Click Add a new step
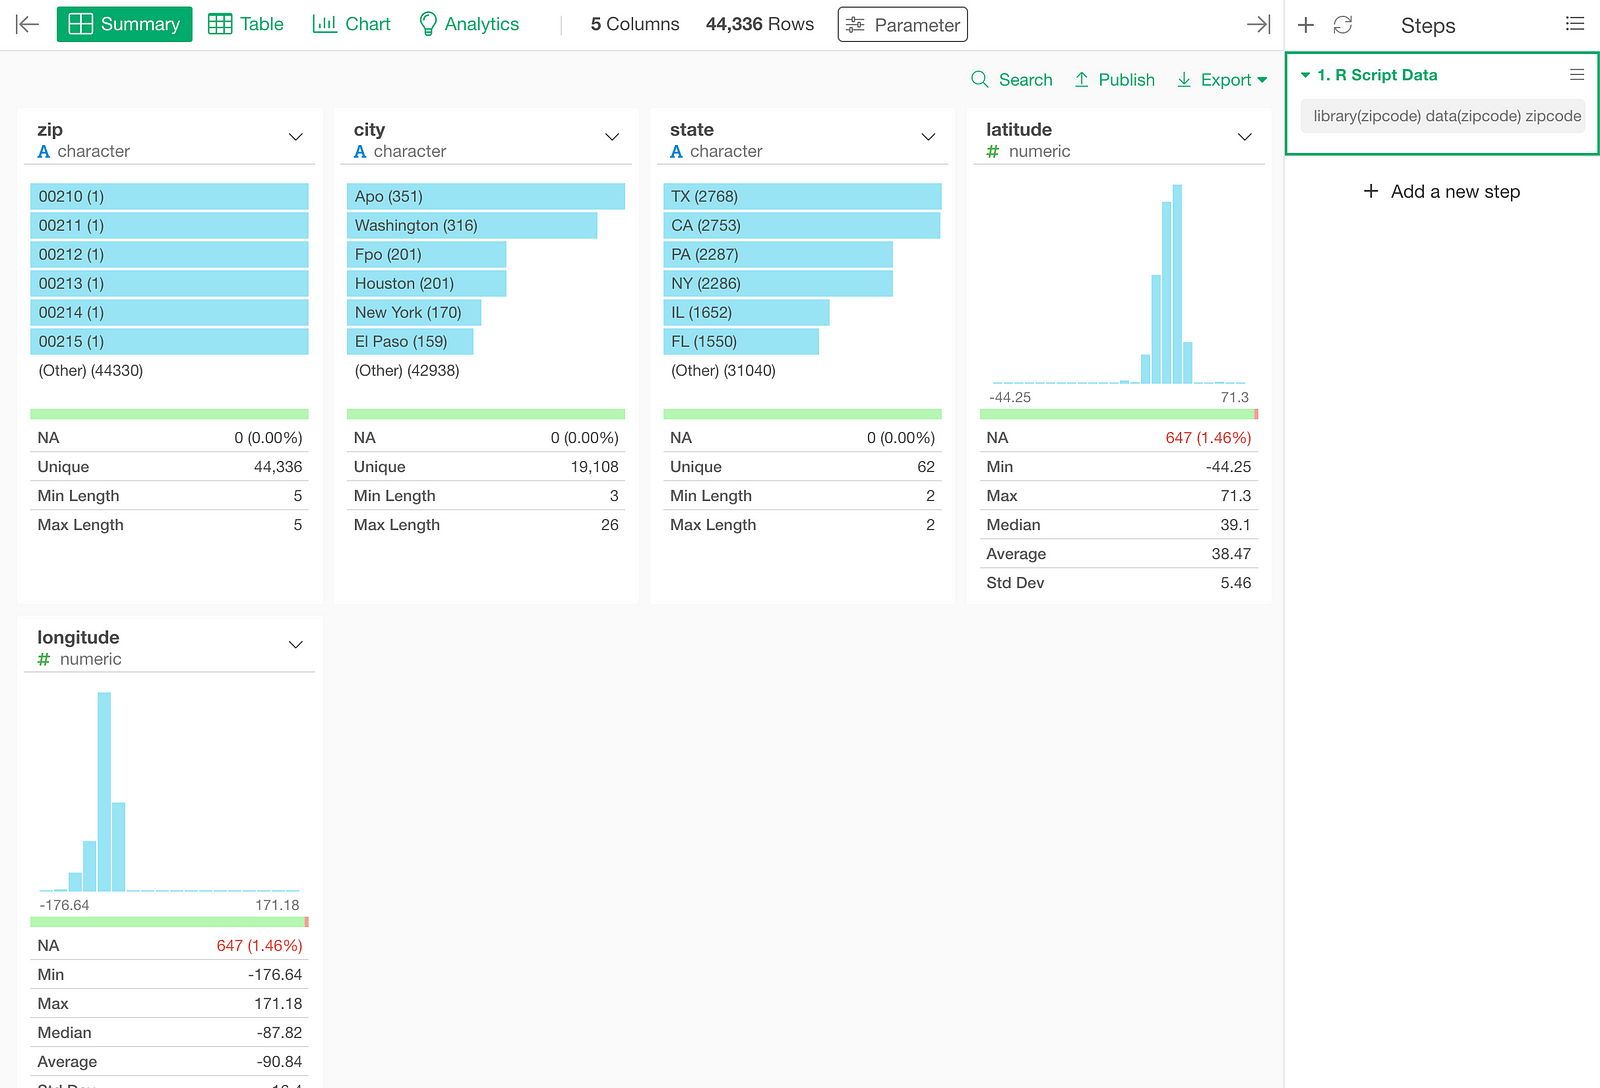1600x1088 pixels. tap(1442, 191)
